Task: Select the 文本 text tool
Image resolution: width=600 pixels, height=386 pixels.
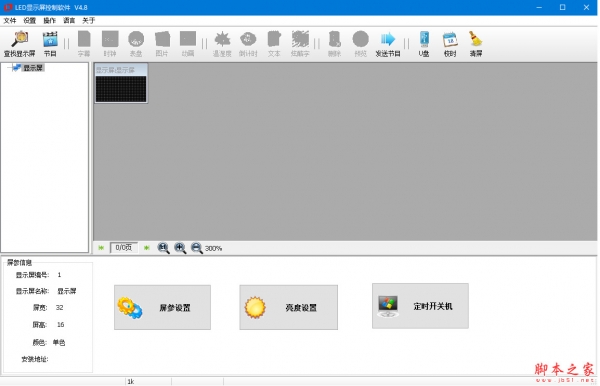Action: click(x=274, y=44)
